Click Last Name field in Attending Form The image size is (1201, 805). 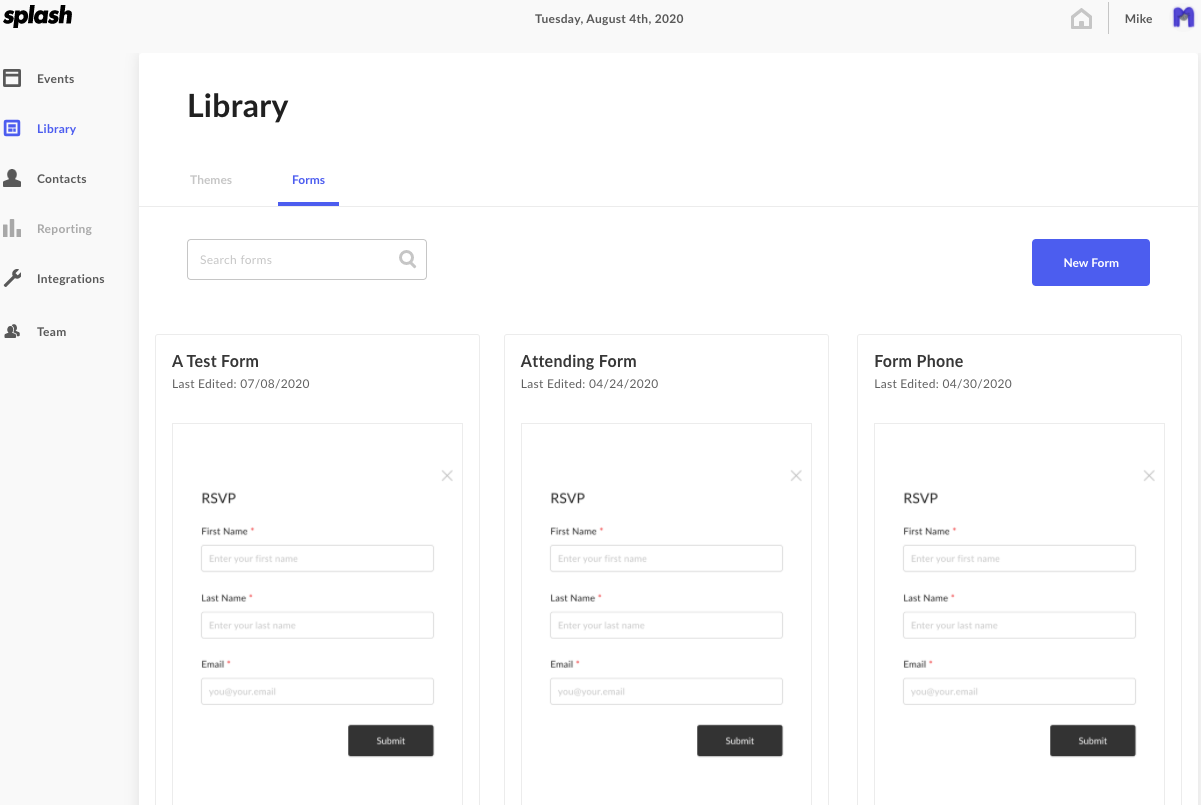(x=666, y=625)
